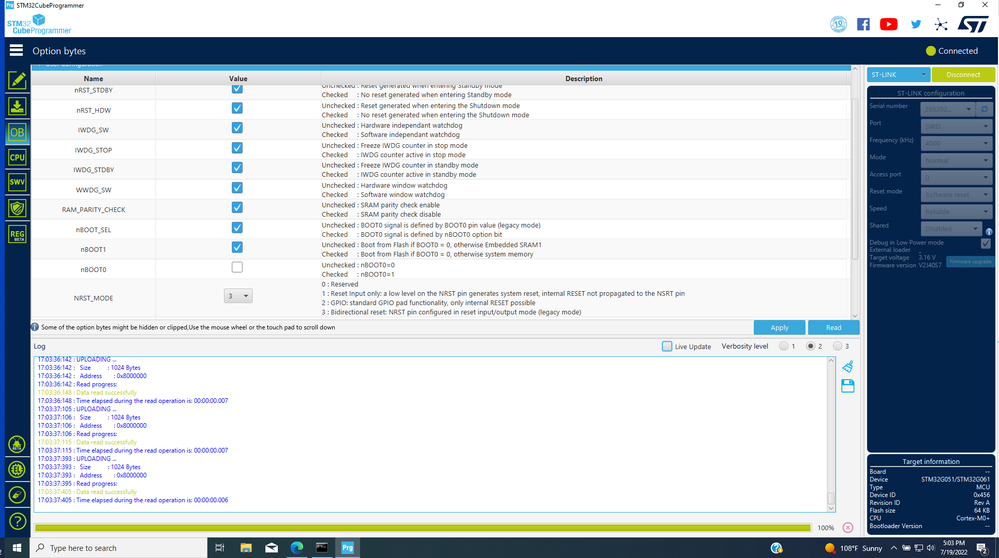
Task: Toggle RAM_PARITY_CHECK checkbox
Action: point(237,208)
